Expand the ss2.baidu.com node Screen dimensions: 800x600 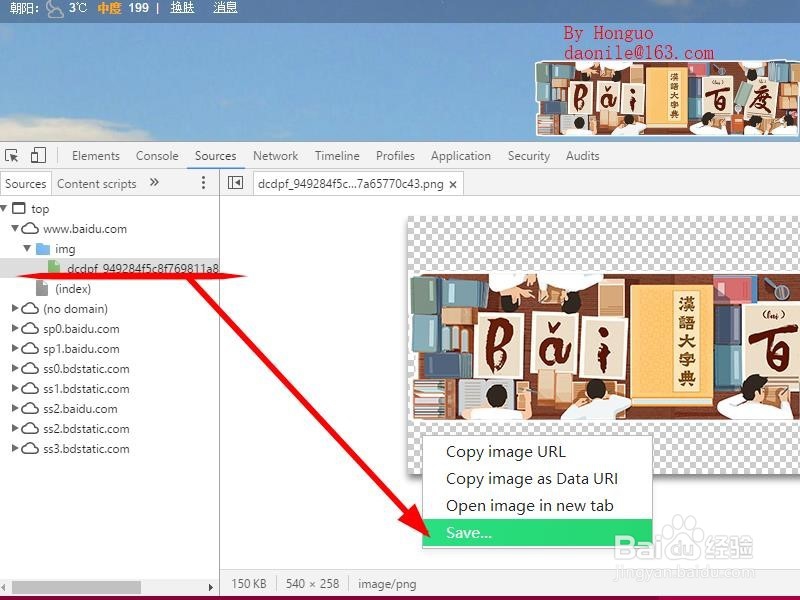tap(15, 408)
